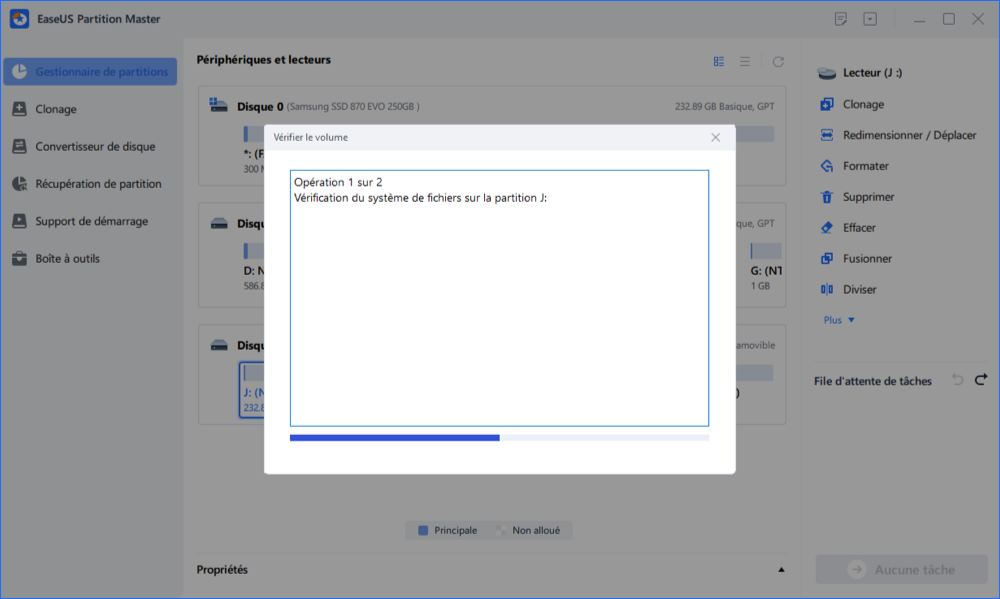Select the Effacer eraser icon

pos(827,228)
